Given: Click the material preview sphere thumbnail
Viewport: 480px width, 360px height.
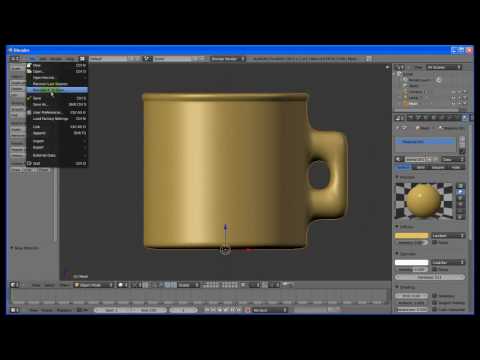Looking at the screenshot, I should click(x=424, y=201).
